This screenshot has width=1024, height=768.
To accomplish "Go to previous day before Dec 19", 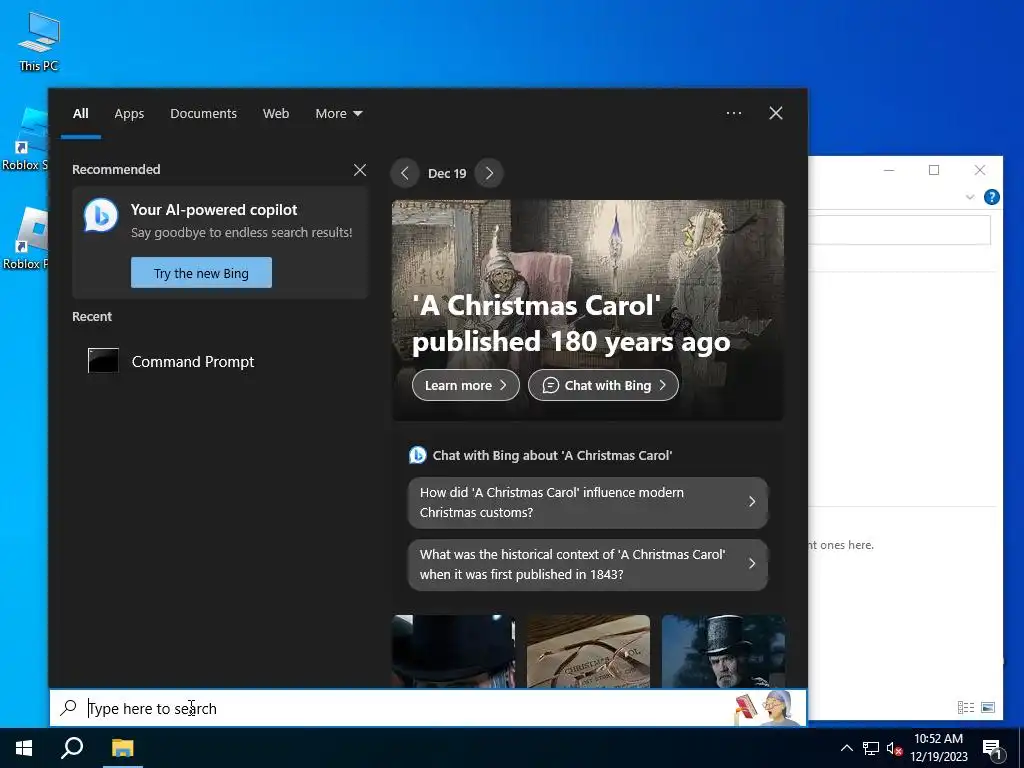I will click(x=405, y=173).
